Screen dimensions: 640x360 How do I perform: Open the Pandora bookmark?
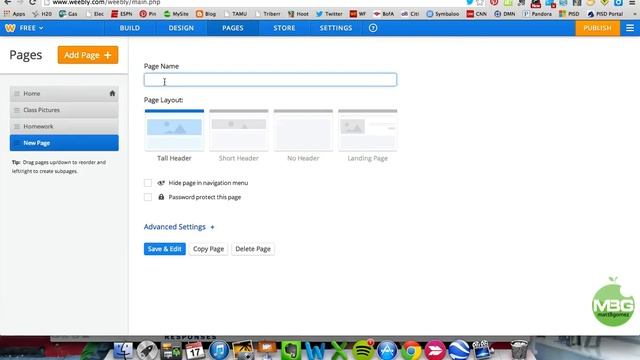[x=538, y=14]
